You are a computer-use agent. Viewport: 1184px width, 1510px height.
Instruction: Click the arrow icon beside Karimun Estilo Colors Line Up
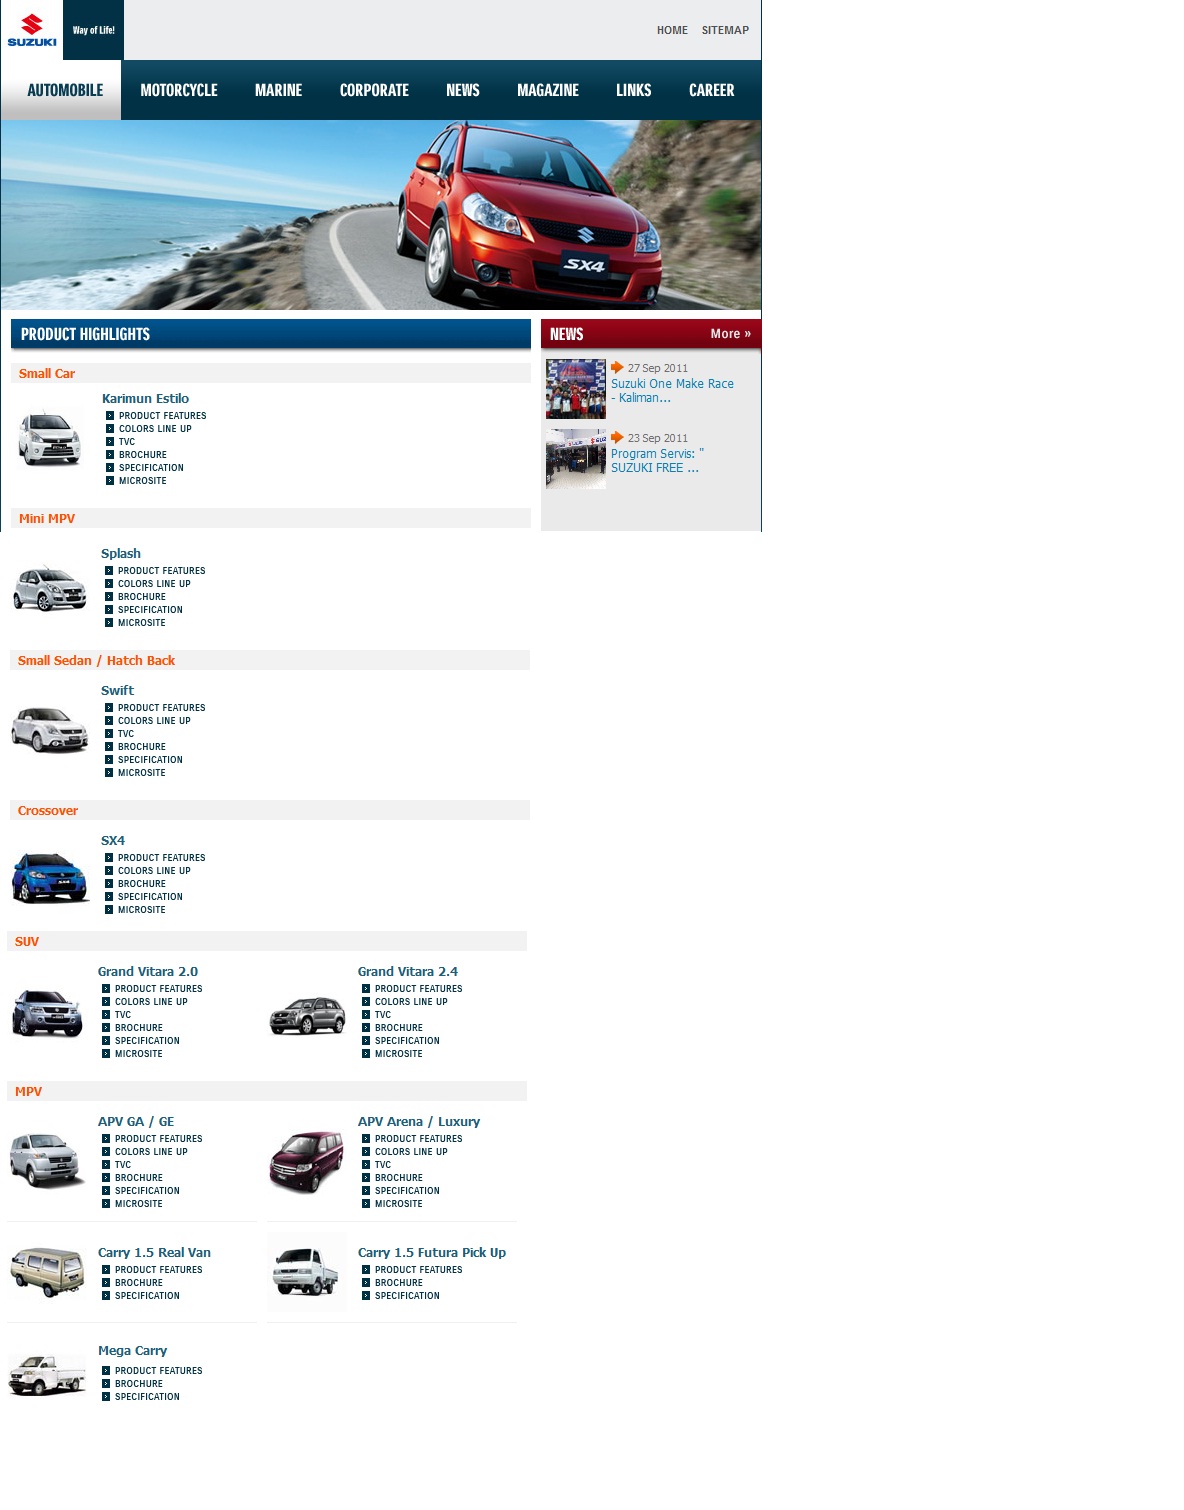tap(108, 428)
